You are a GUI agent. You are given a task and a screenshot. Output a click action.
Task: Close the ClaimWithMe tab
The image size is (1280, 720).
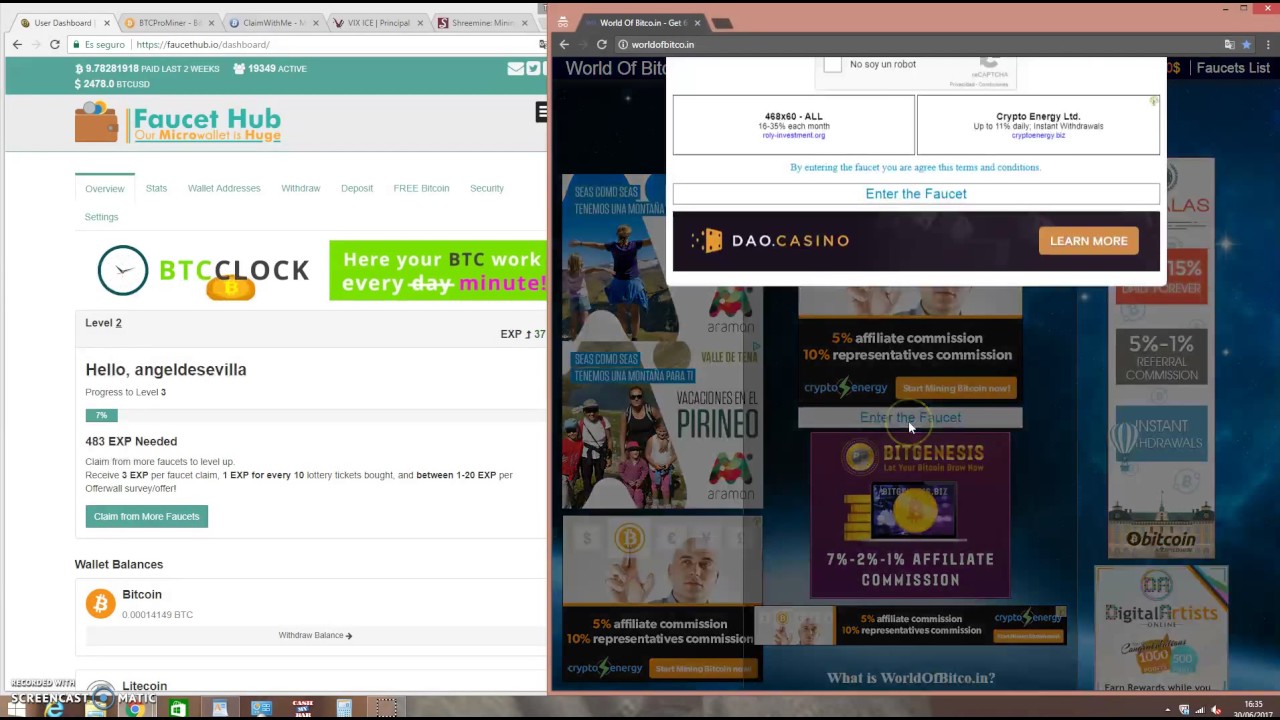[315, 23]
